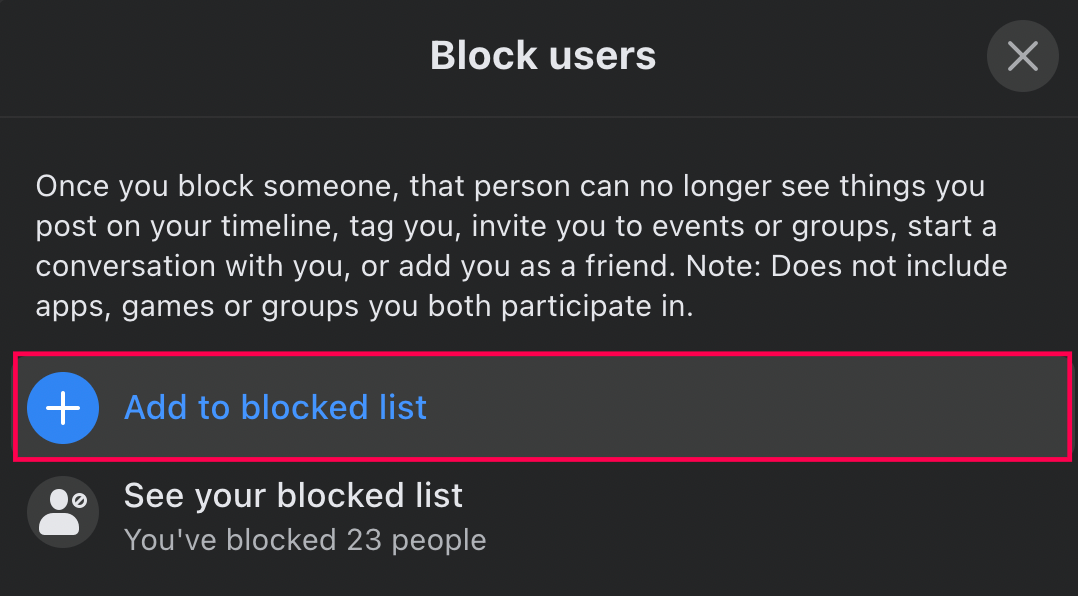The width and height of the screenshot is (1078, 596).
Task: Click the blue plus icon
Action: click(63, 408)
